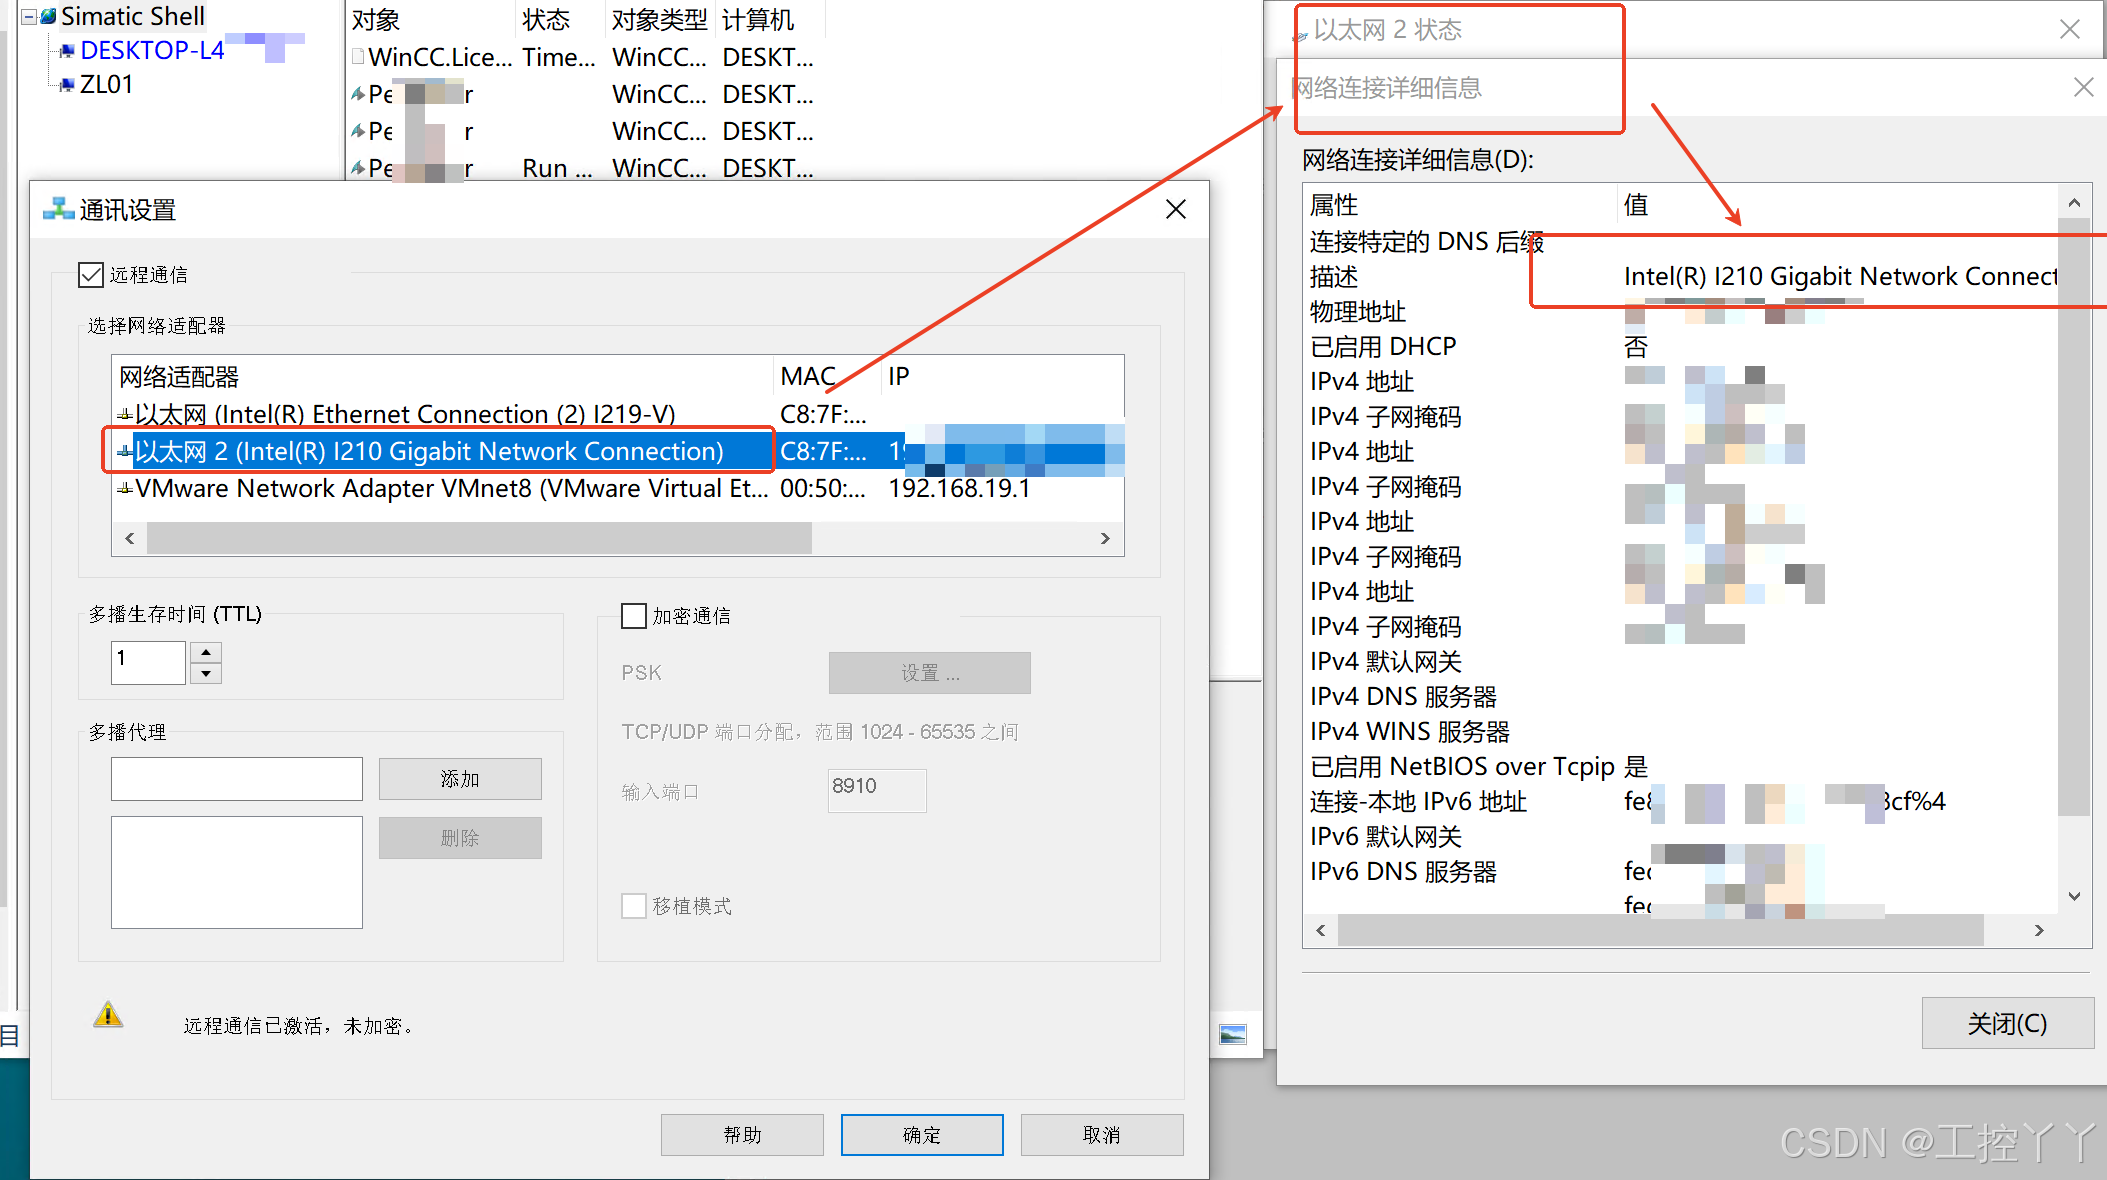Click the multicast proxy input field
This screenshot has height=1180, width=2107.
[x=237, y=778]
